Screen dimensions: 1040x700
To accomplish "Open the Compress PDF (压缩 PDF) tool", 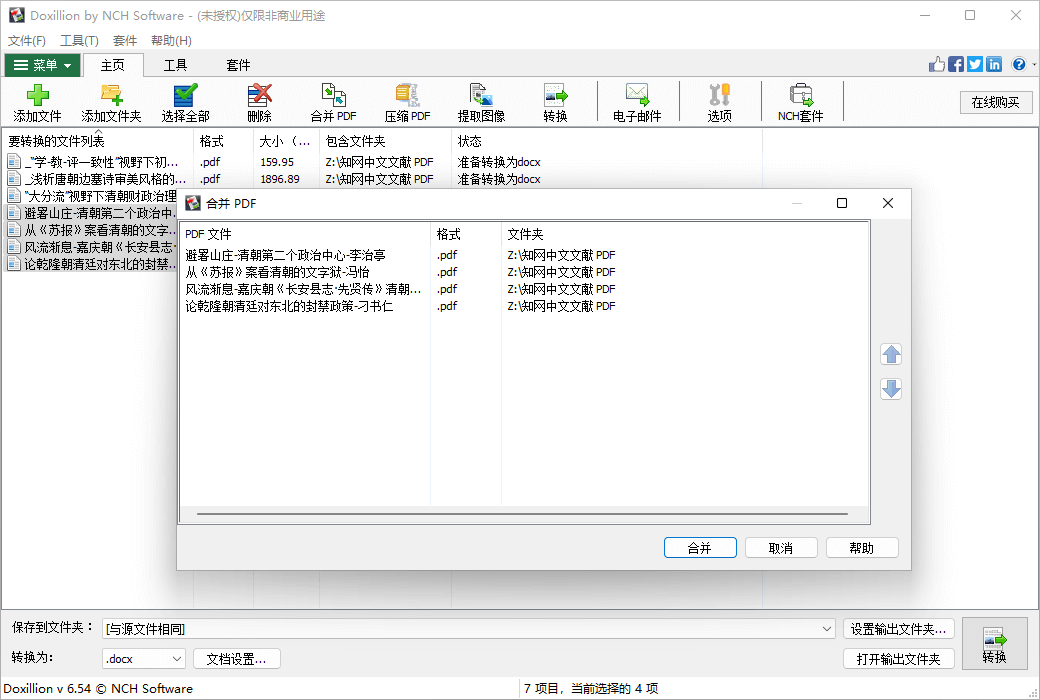I will [x=407, y=103].
